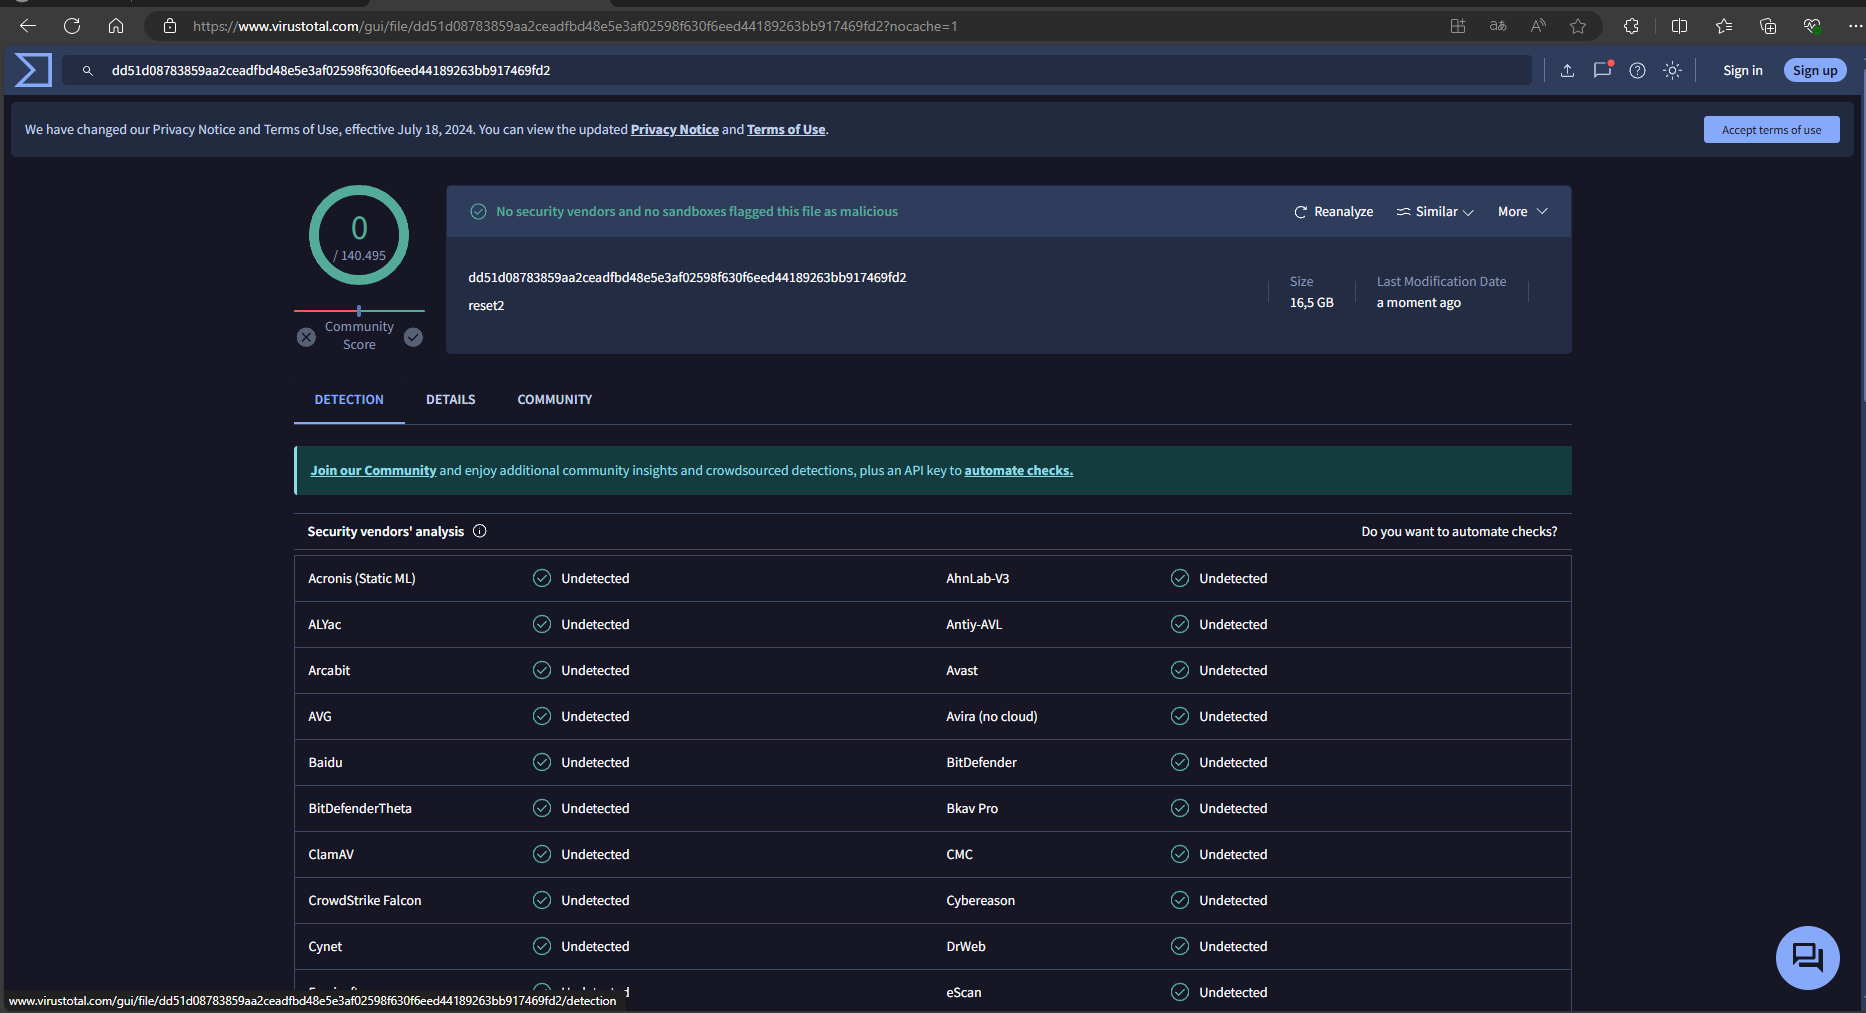Vote harmless with the community check icon

(413, 337)
